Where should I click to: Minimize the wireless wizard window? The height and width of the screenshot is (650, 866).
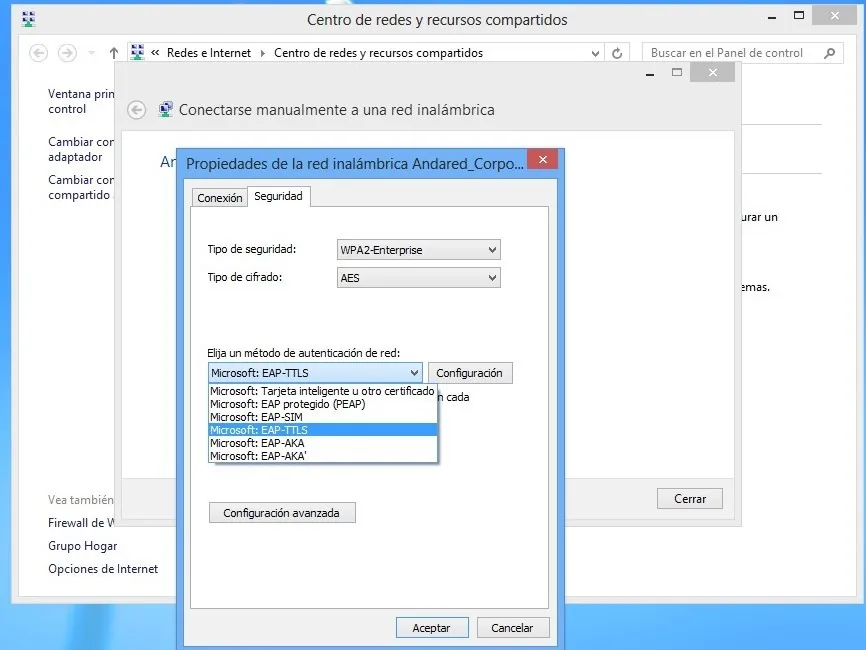click(x=650, y=73)
